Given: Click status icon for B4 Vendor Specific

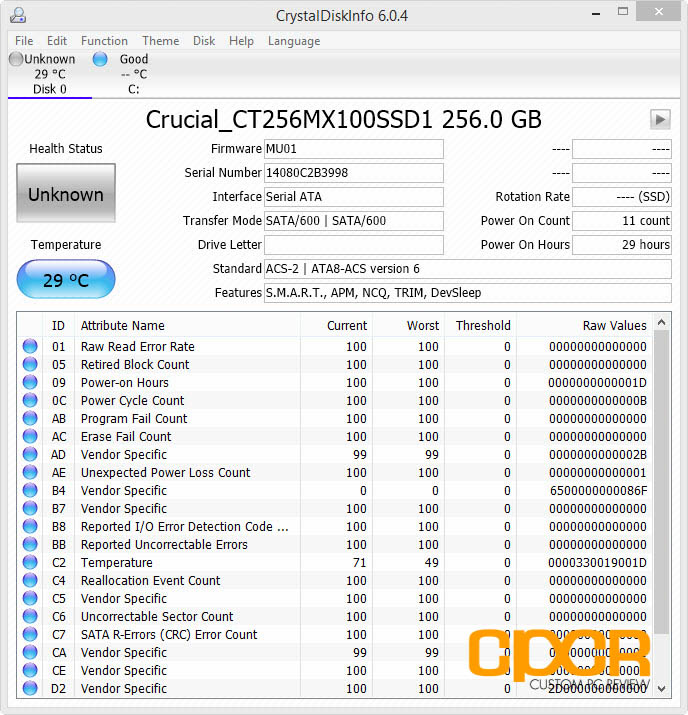Looking at the screenshot, I should pyautogui.click(x=30, y=490).
